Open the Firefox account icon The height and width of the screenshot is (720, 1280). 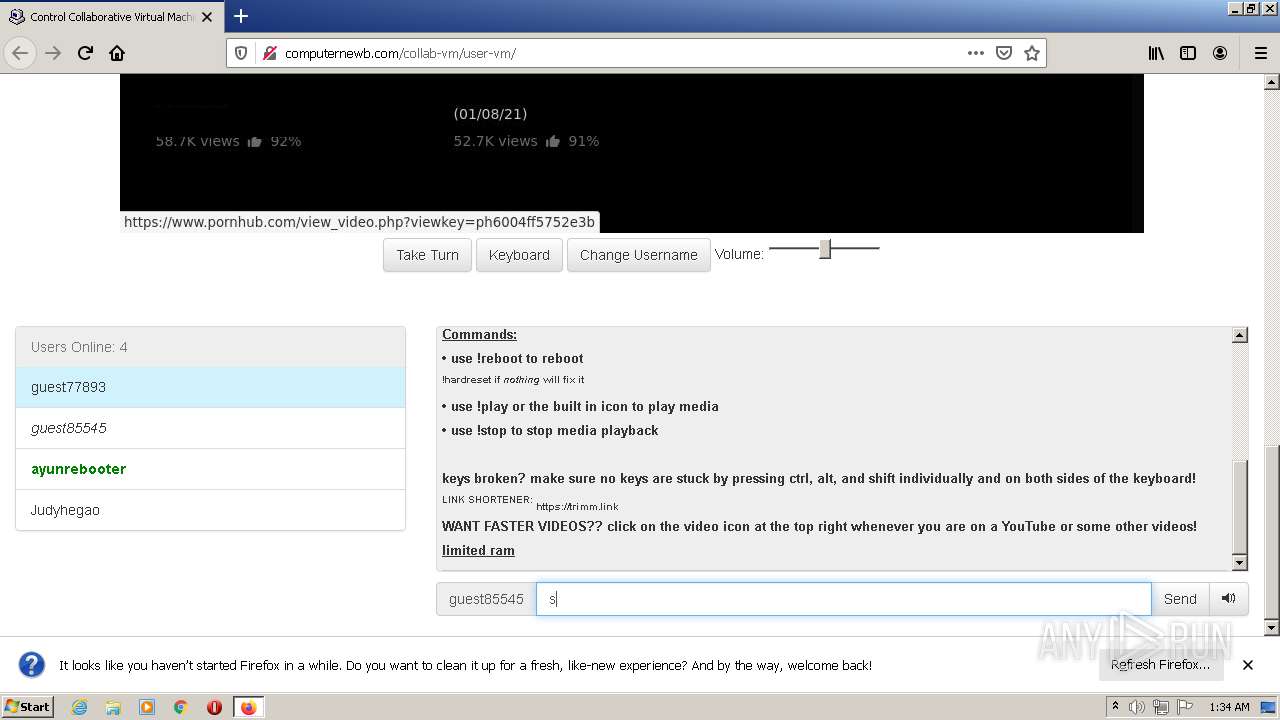coord(1220,53)
